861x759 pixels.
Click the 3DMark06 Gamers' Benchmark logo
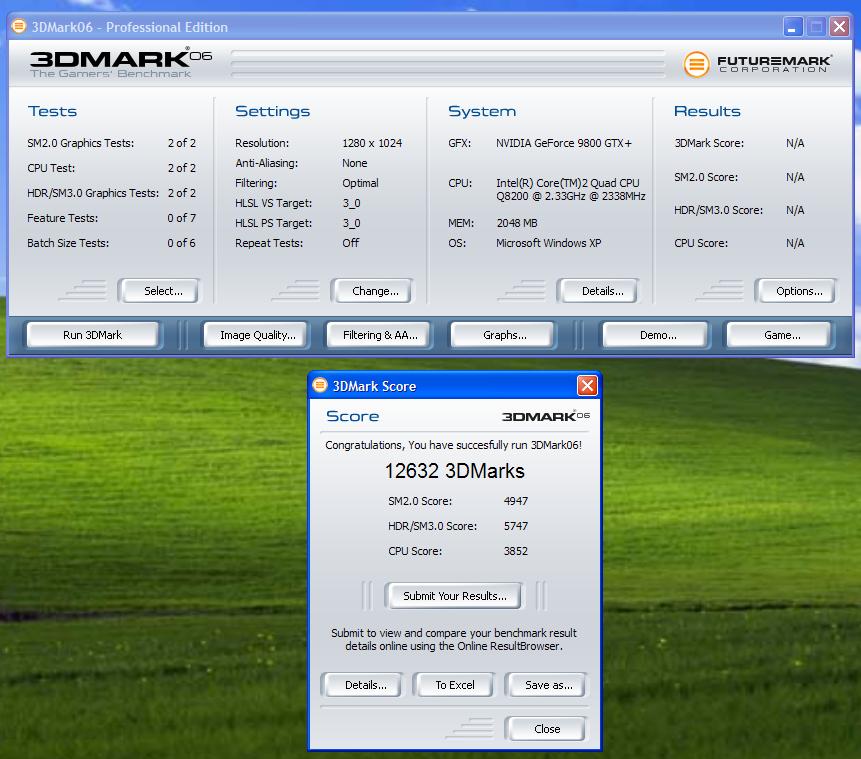[121, 64]
